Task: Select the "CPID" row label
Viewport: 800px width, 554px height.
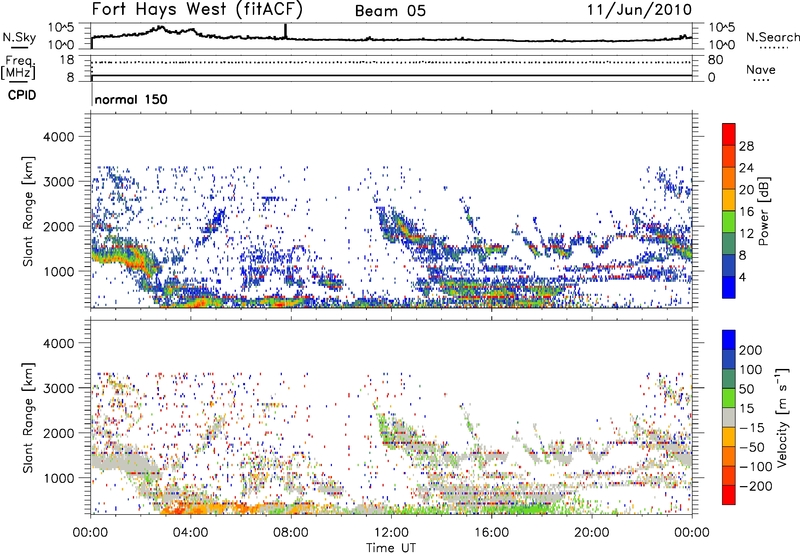Action: 22,95
